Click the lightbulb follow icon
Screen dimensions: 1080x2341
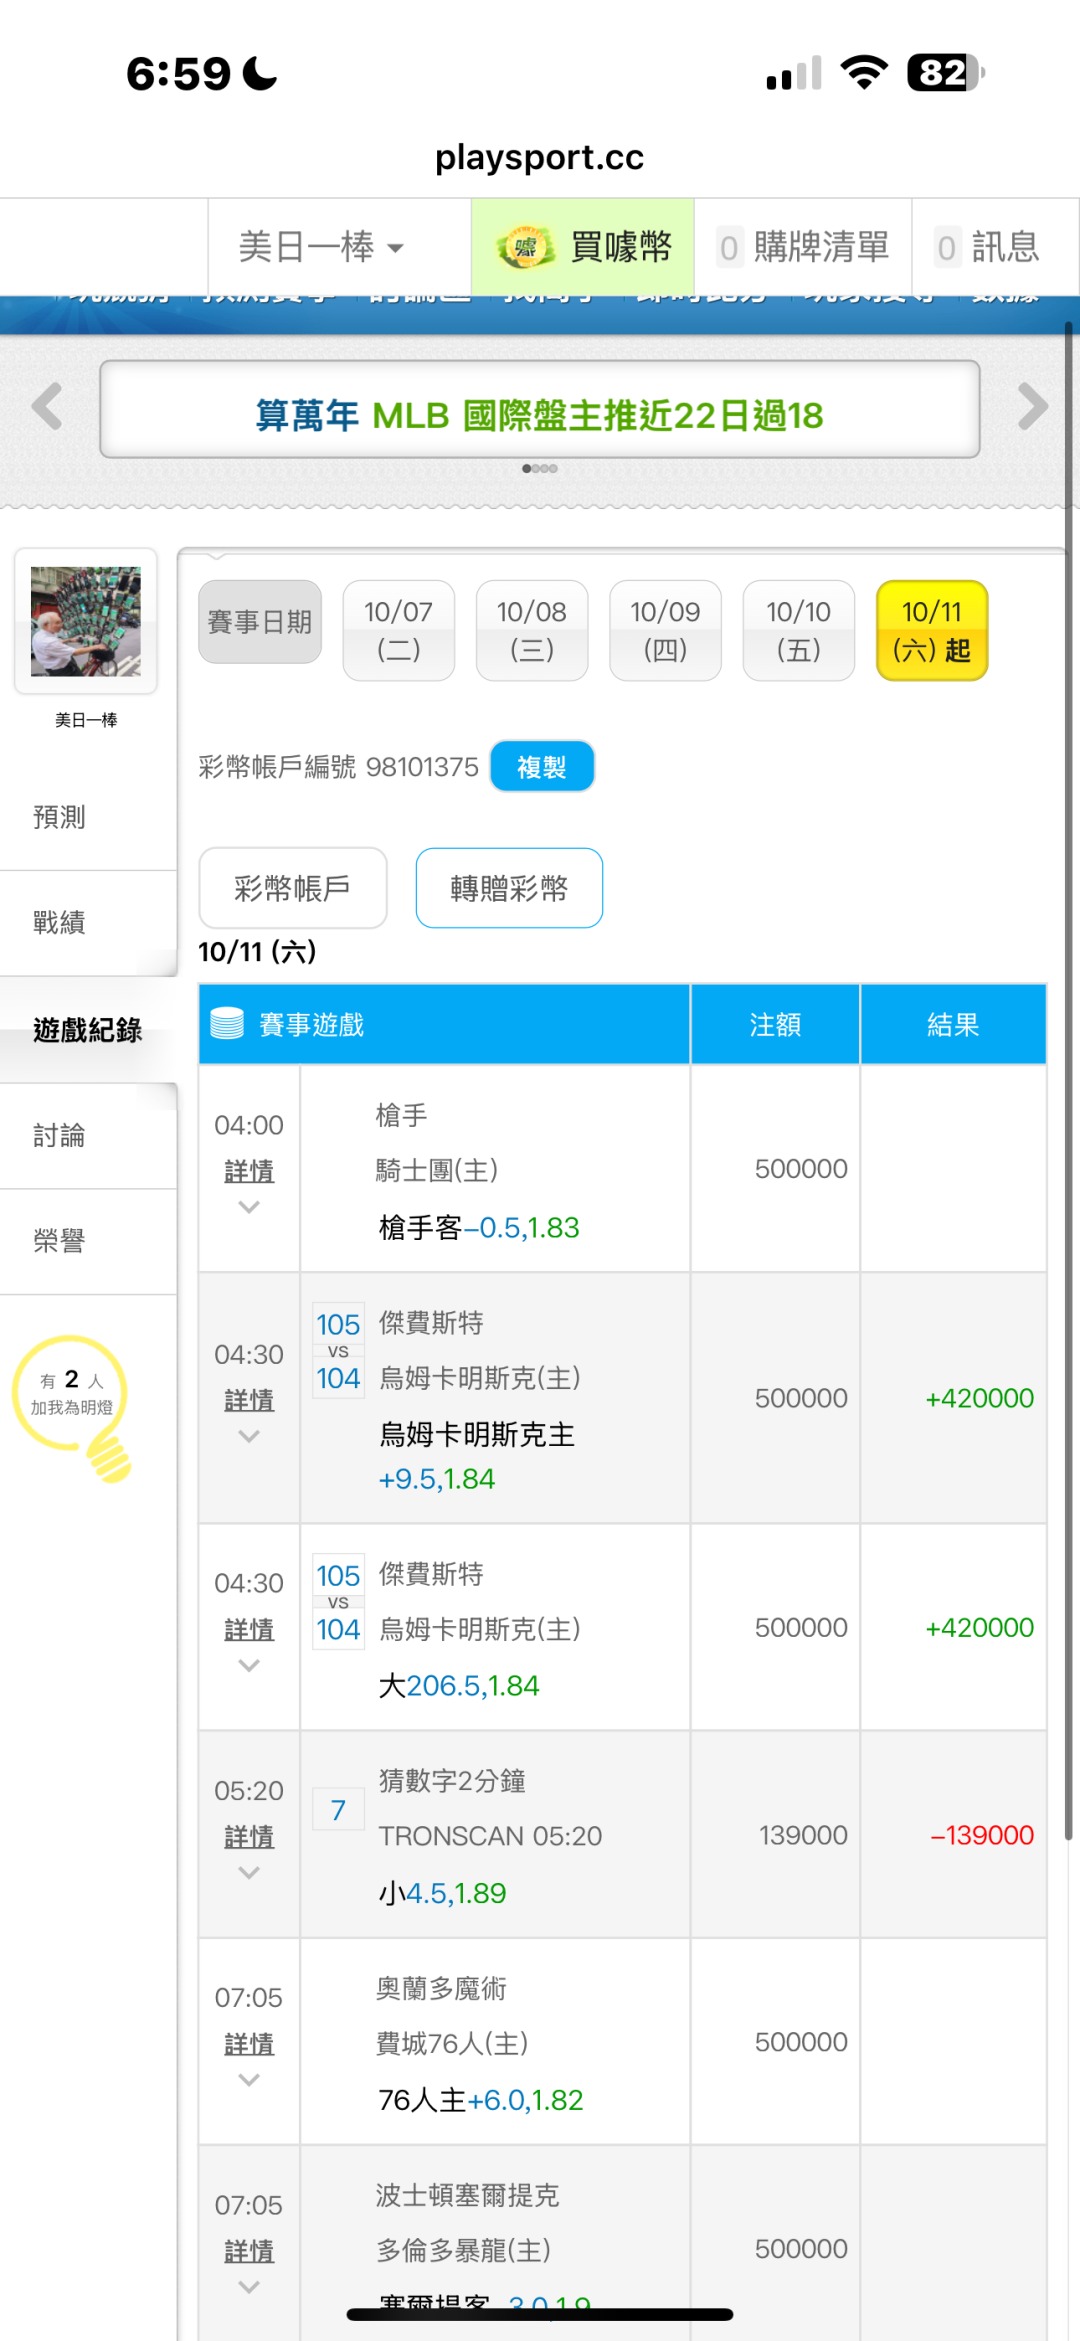point(74,1407)
